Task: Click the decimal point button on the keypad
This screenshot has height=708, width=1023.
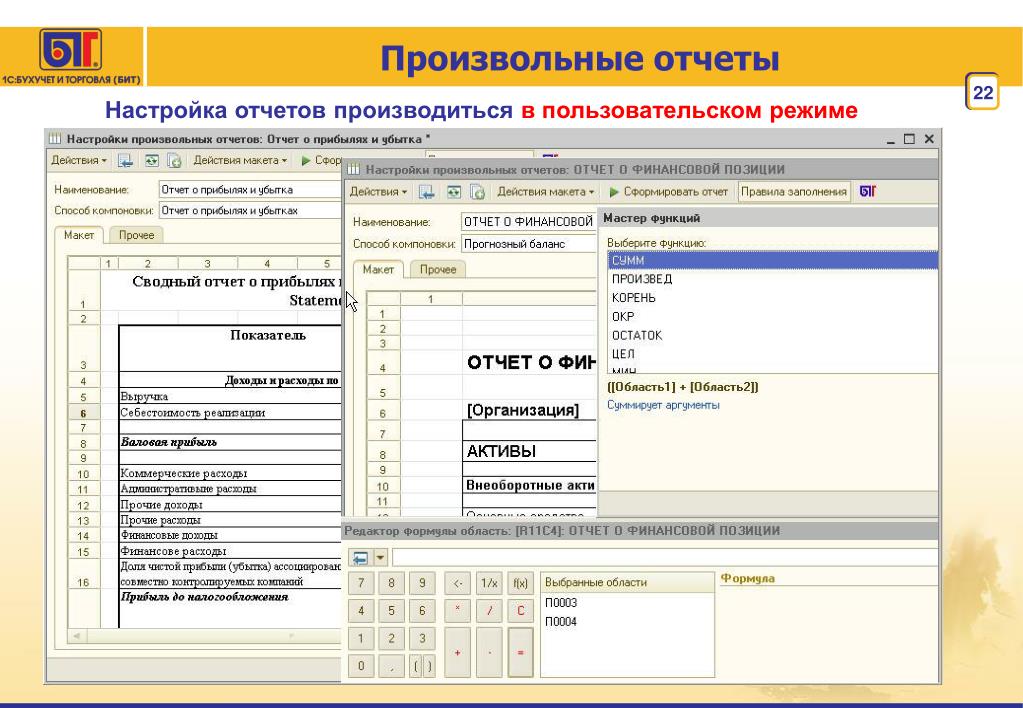Action: click(391, 667)
